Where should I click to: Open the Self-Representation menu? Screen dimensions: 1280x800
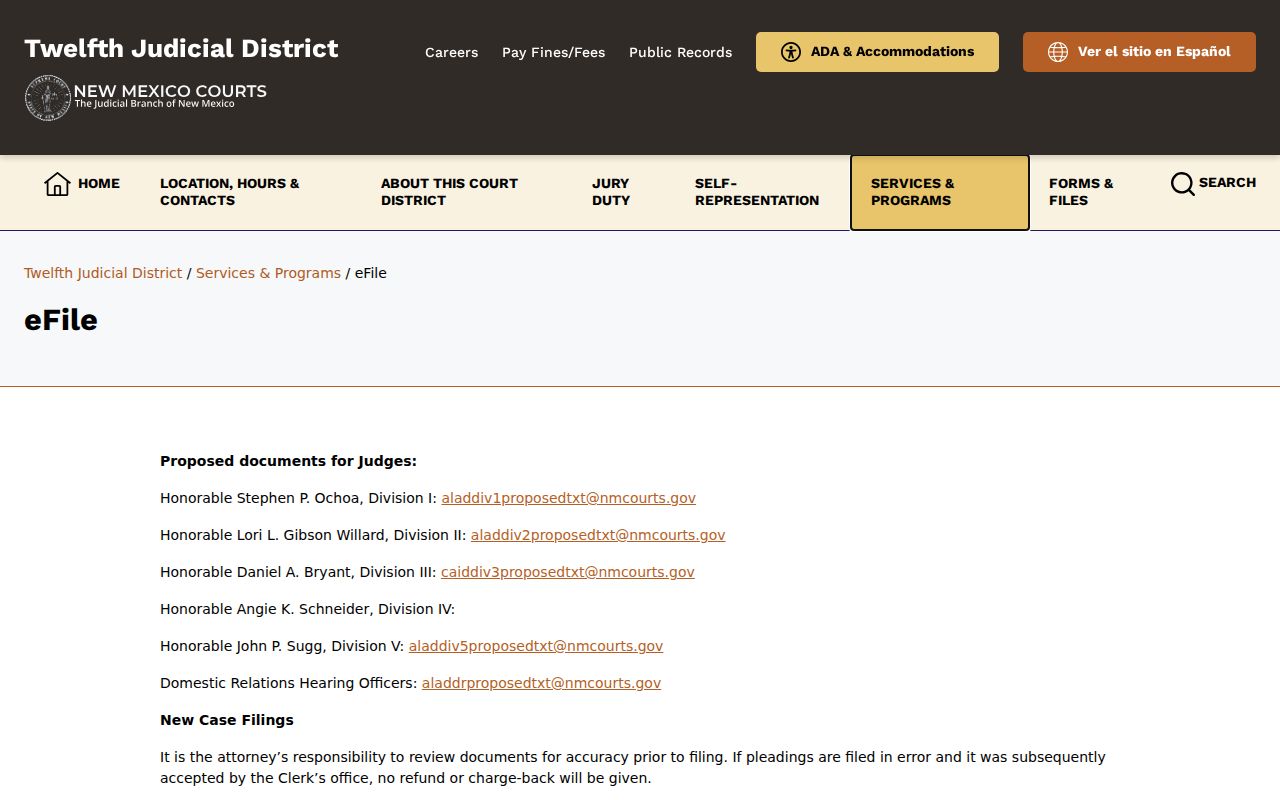click(x=757, y=192)
